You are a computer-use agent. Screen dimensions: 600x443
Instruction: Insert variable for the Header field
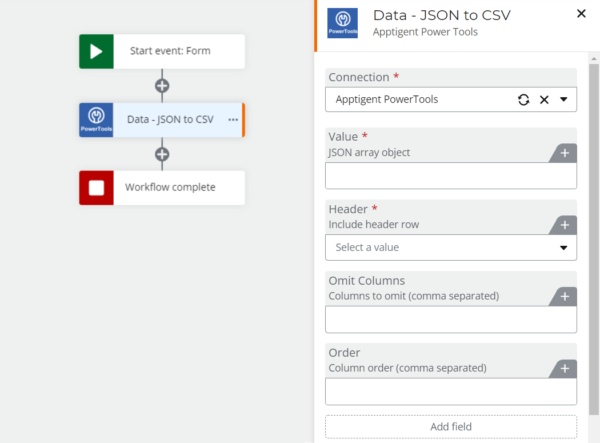[x=564, y=225]
